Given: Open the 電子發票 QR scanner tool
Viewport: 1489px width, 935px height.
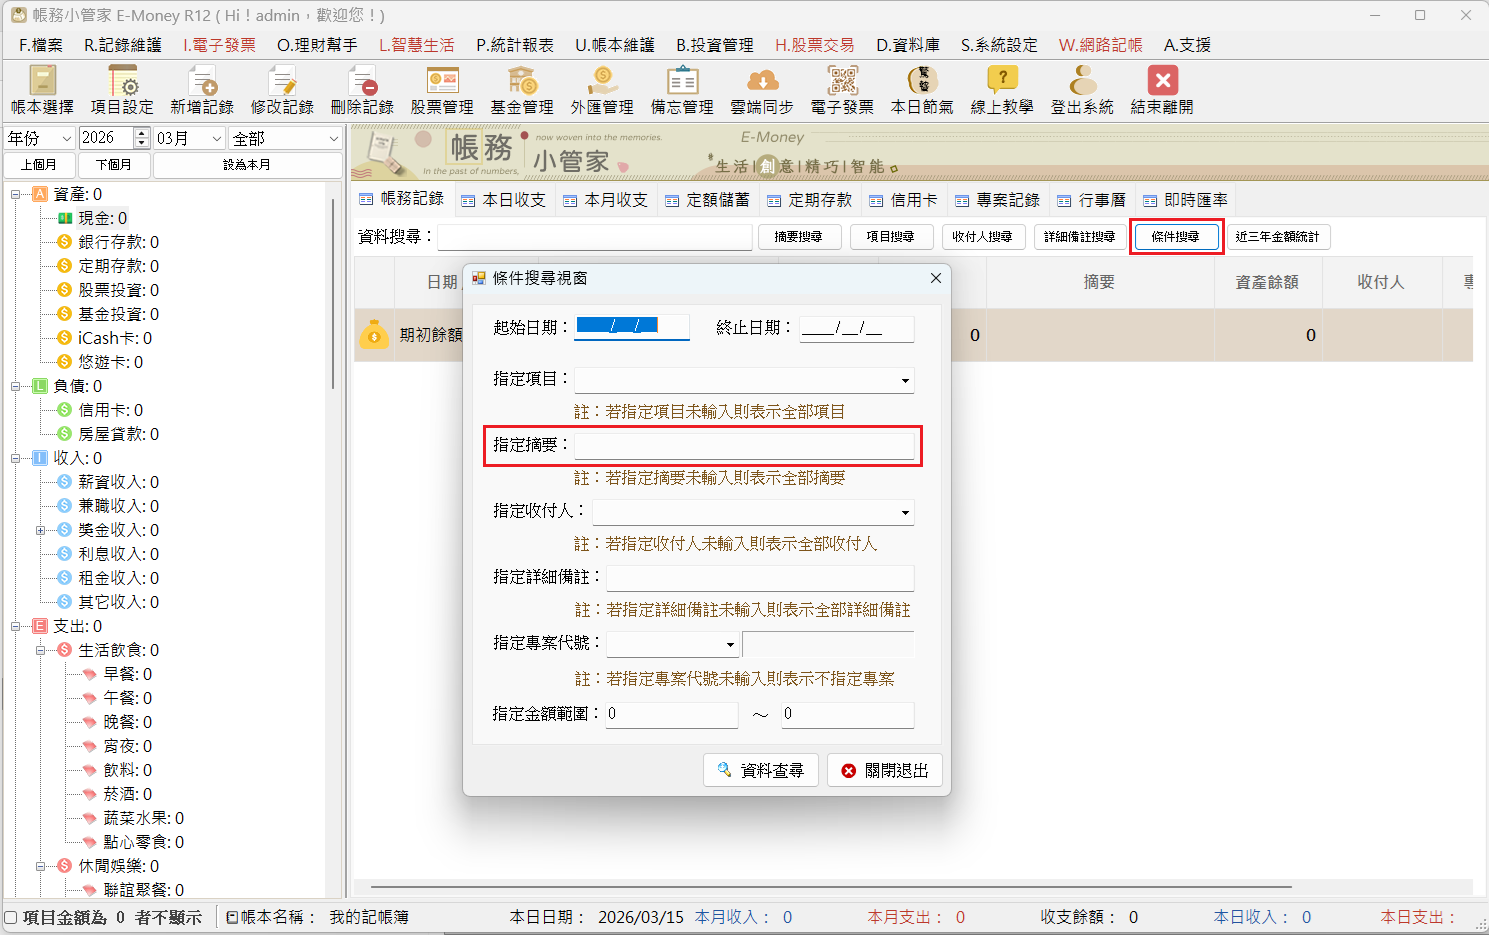Looking at the screenshot, I should 841,88.
